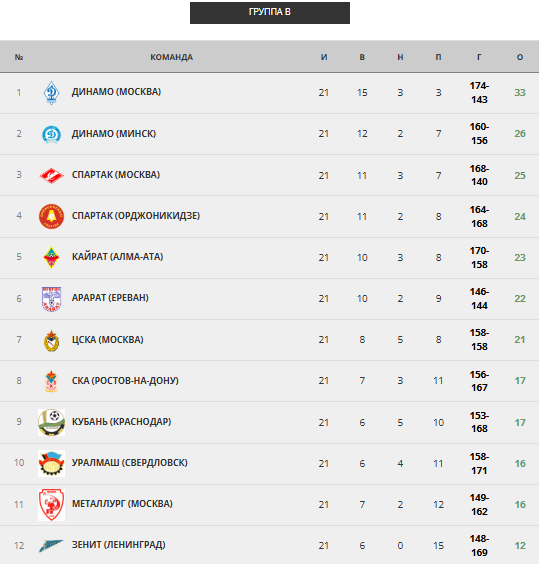The height and width of the screenshot is (564, 544).
Task: Click the Кубань (Краснодар) football logo
Action: (x=51, y=422)
